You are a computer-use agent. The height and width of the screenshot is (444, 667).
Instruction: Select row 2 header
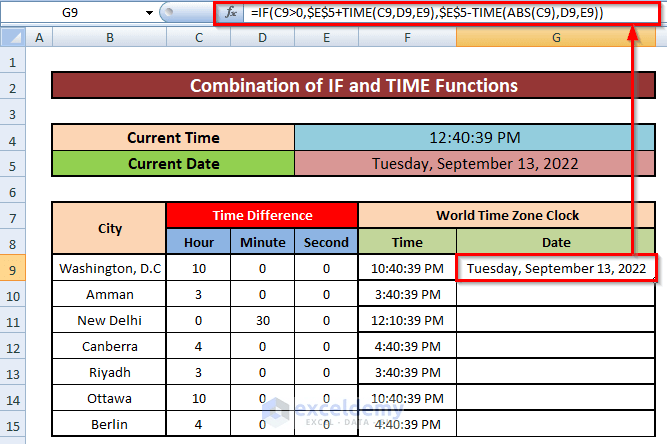tap(13, 88)
